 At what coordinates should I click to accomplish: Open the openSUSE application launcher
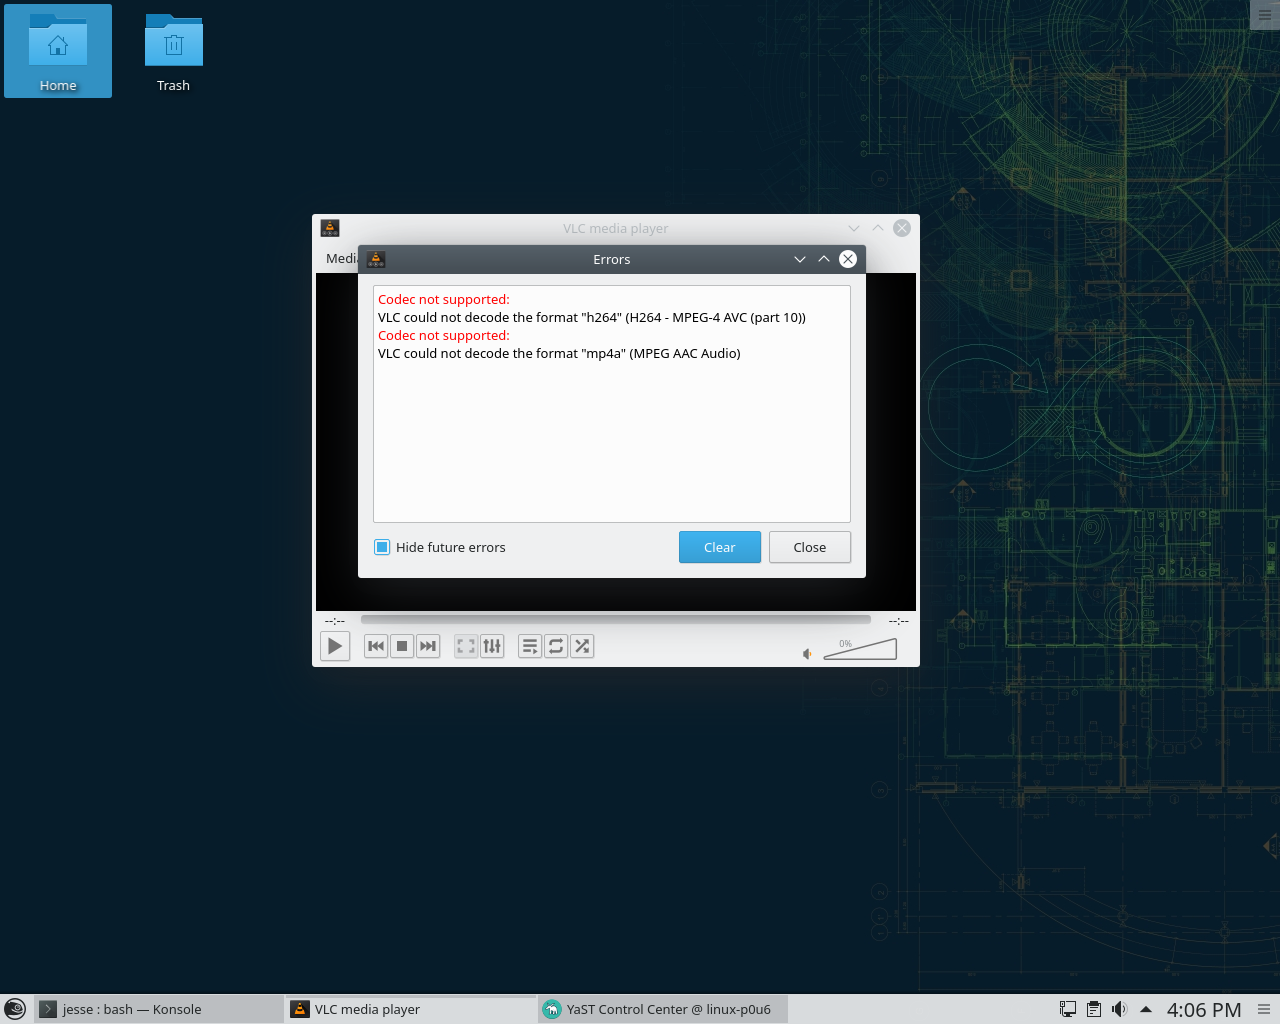click(x=15, y=1009)
